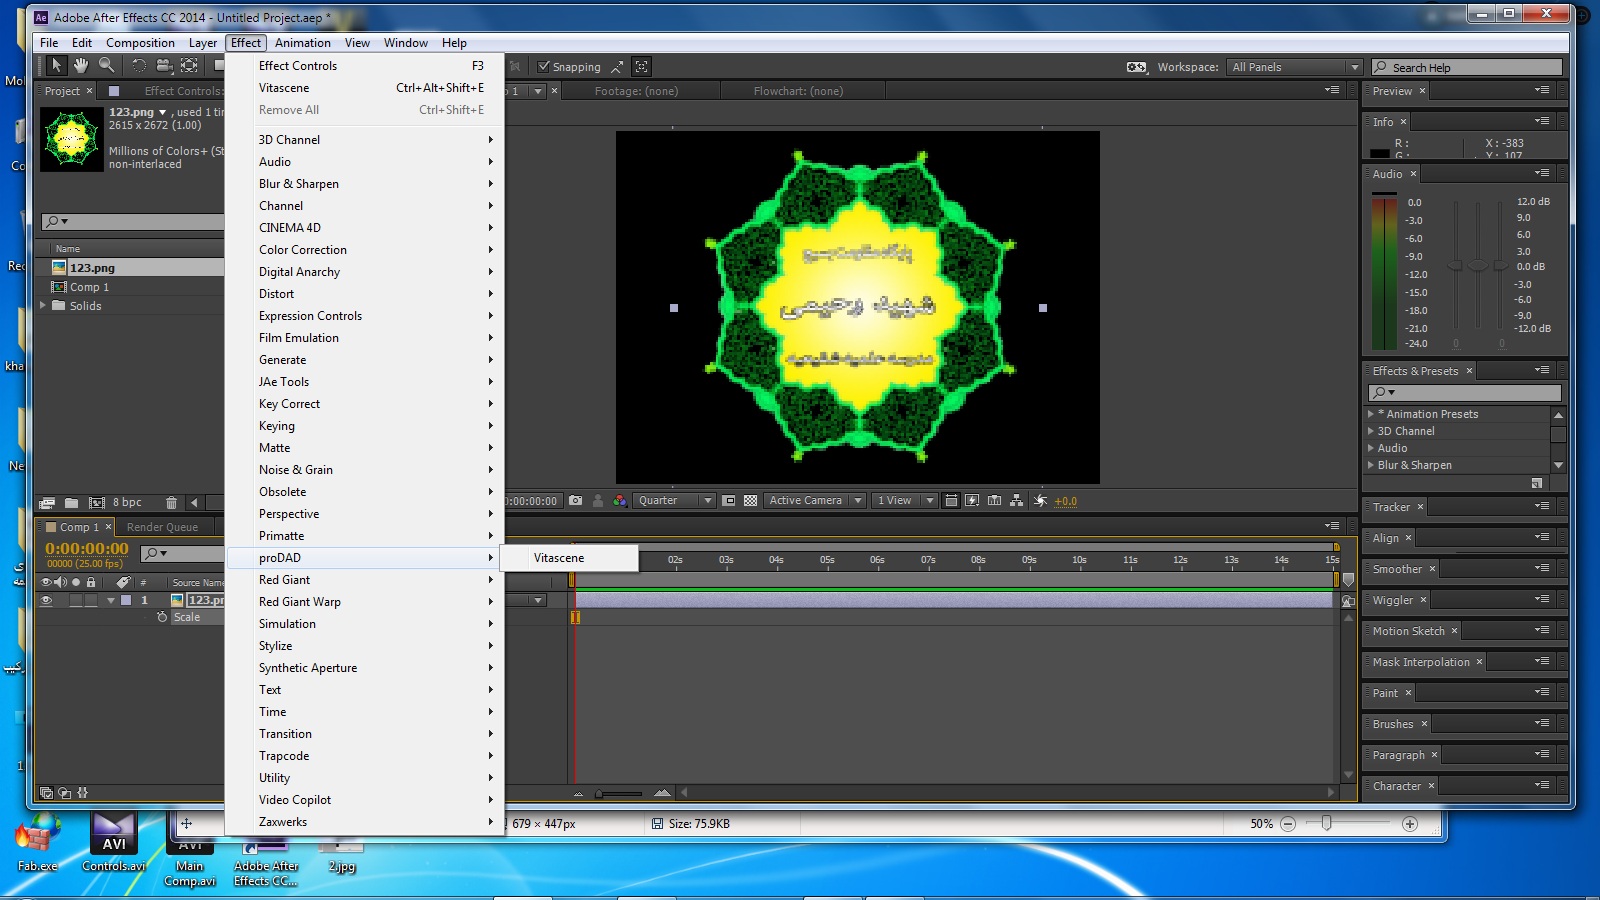This screenshot has height=900, width=1600.
Task: Create a new folder in Project panel
Action: pyautogui.click(x=71, y=502)
